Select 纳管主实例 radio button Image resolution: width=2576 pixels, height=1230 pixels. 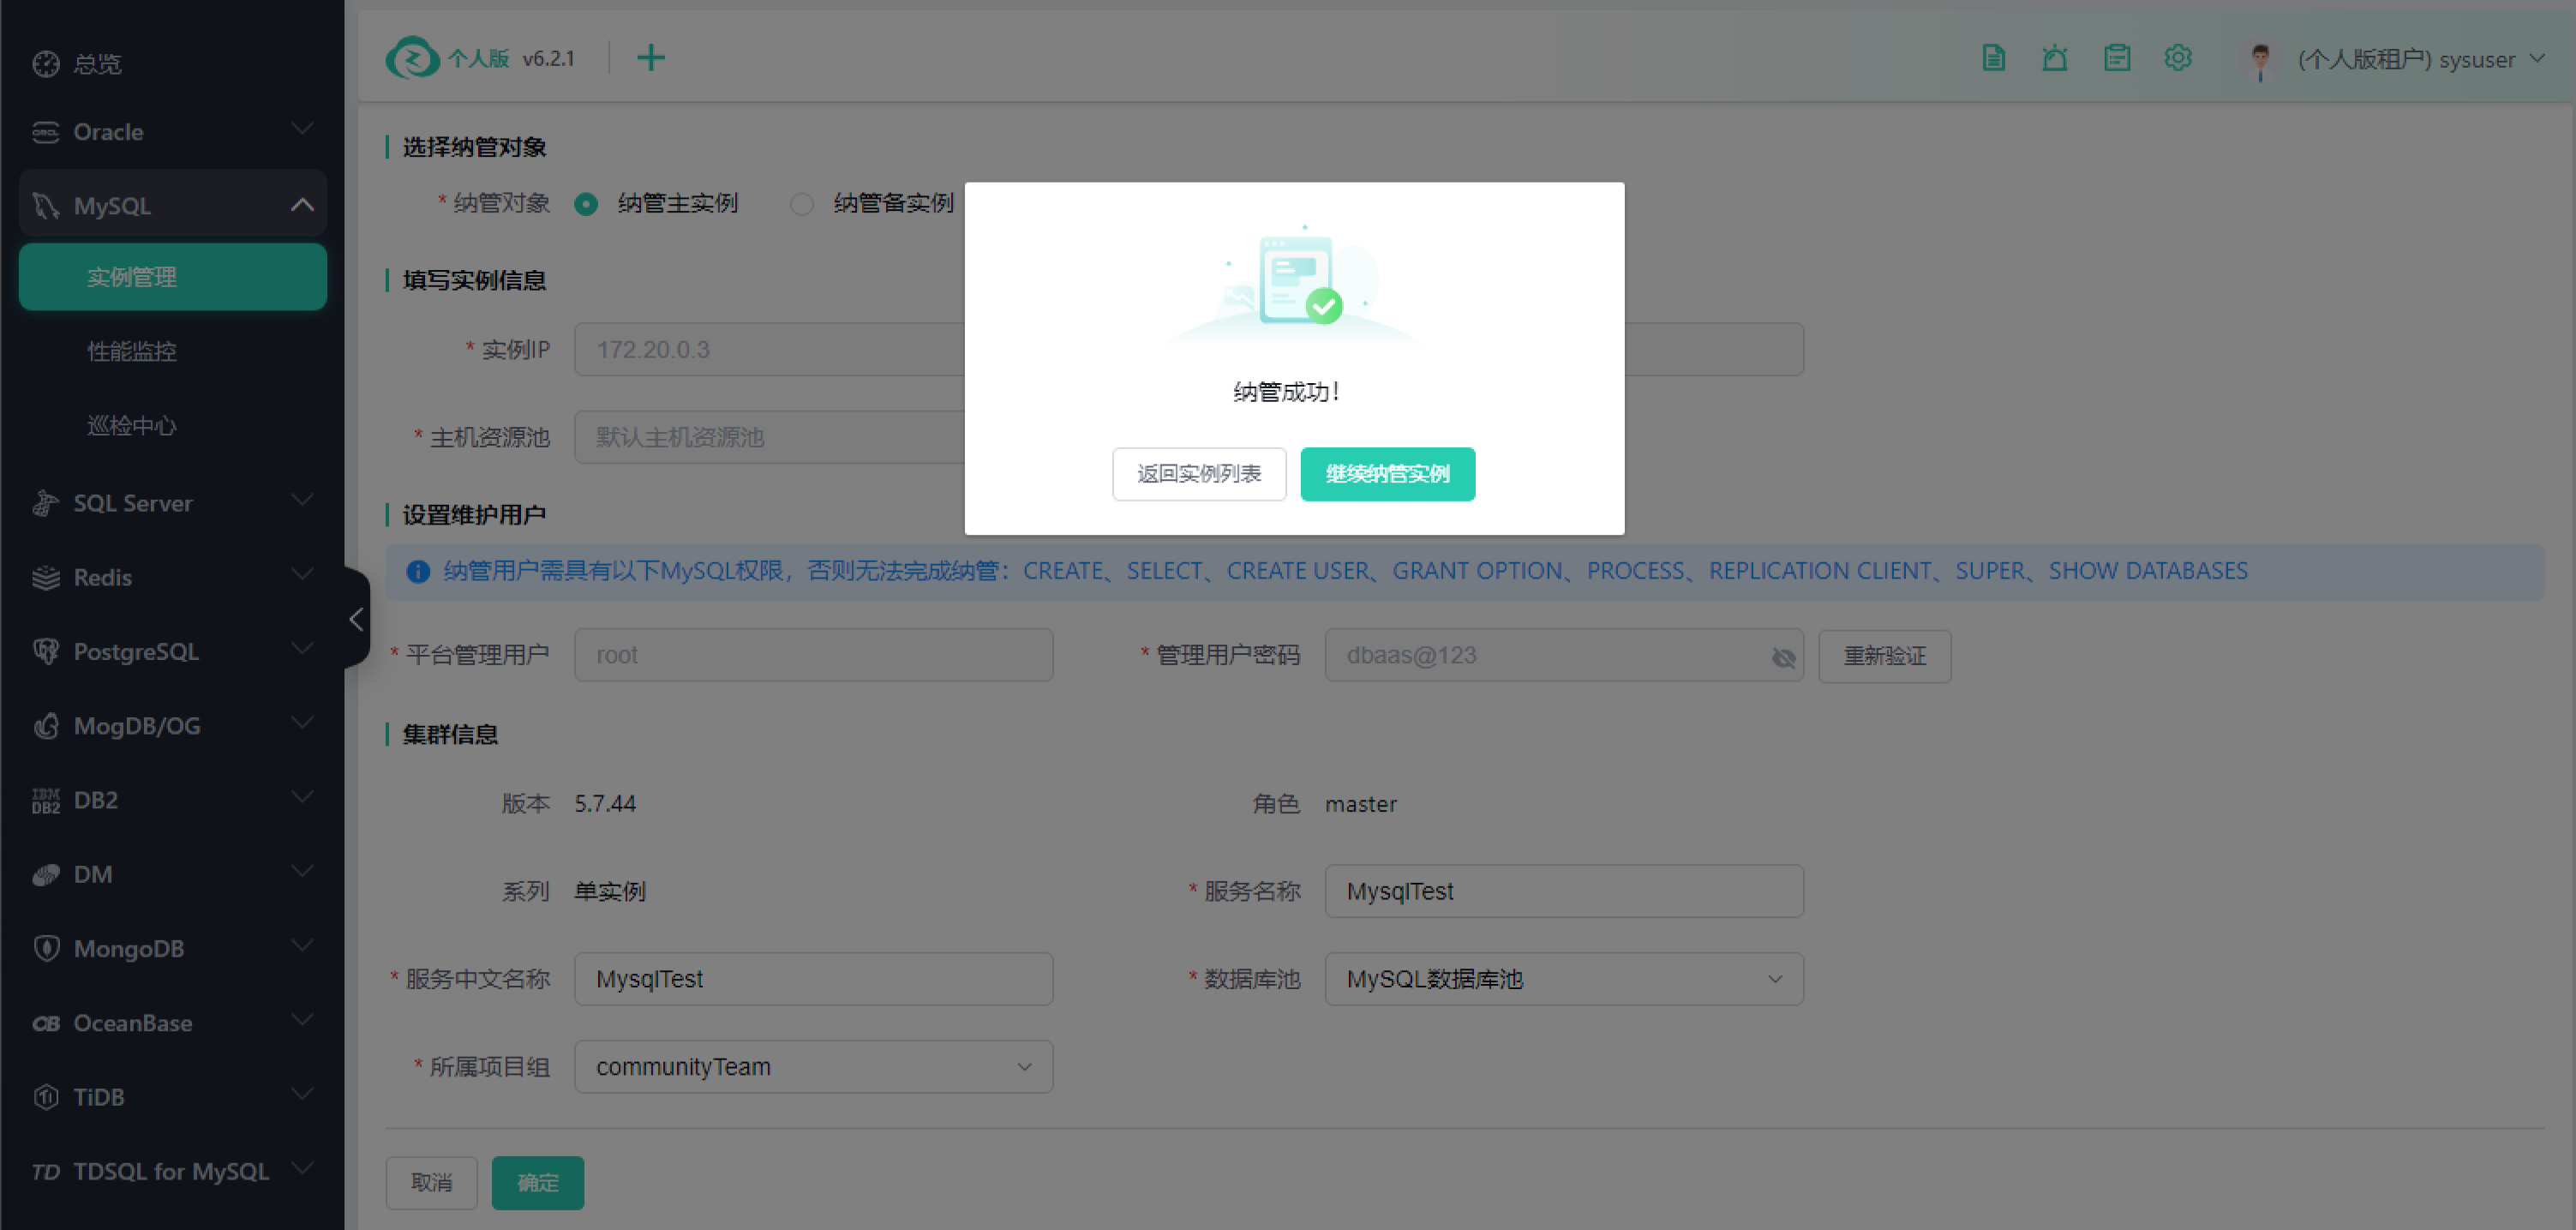pos(586,204)
